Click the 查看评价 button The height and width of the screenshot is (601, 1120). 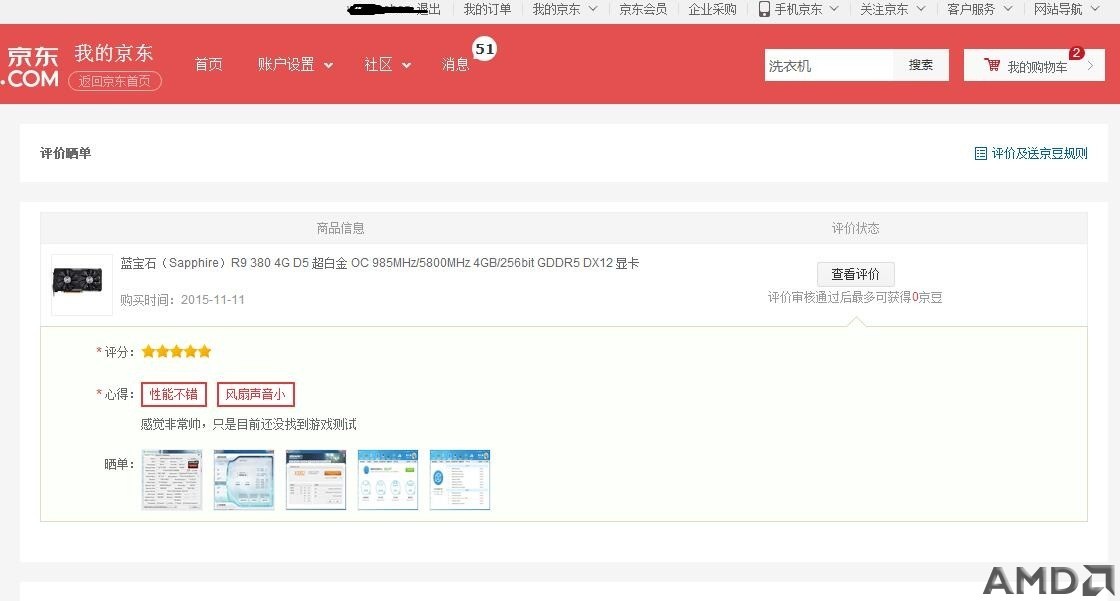pos(856,274)
